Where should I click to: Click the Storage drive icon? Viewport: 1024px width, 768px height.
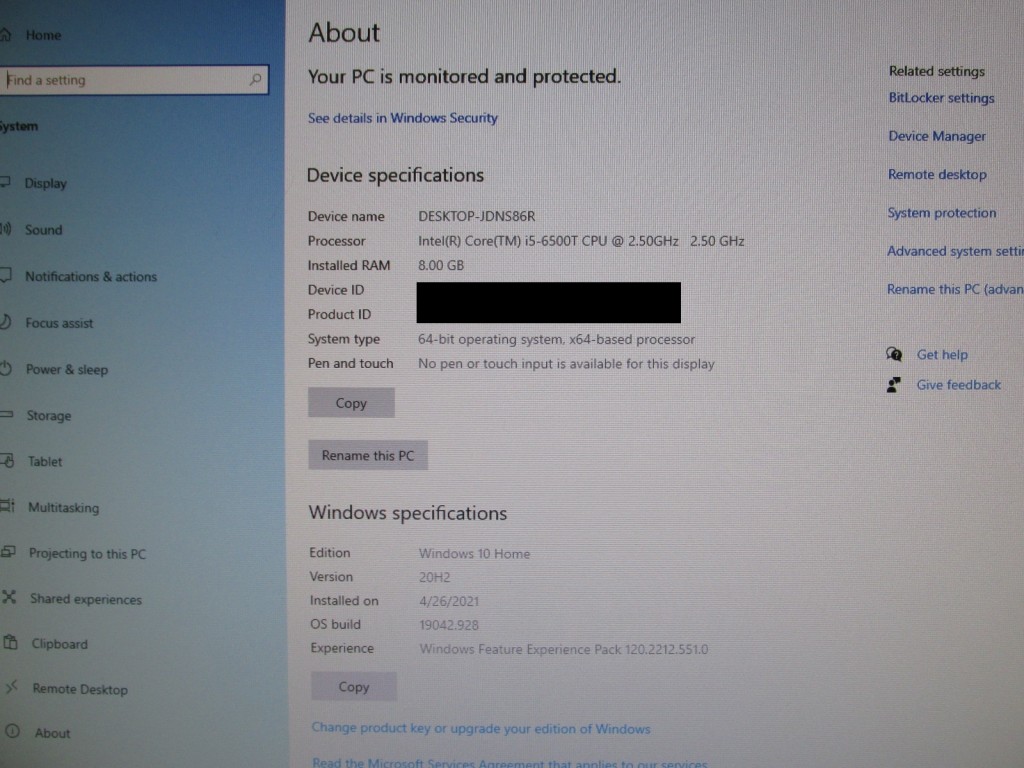[x=7, y=414]
